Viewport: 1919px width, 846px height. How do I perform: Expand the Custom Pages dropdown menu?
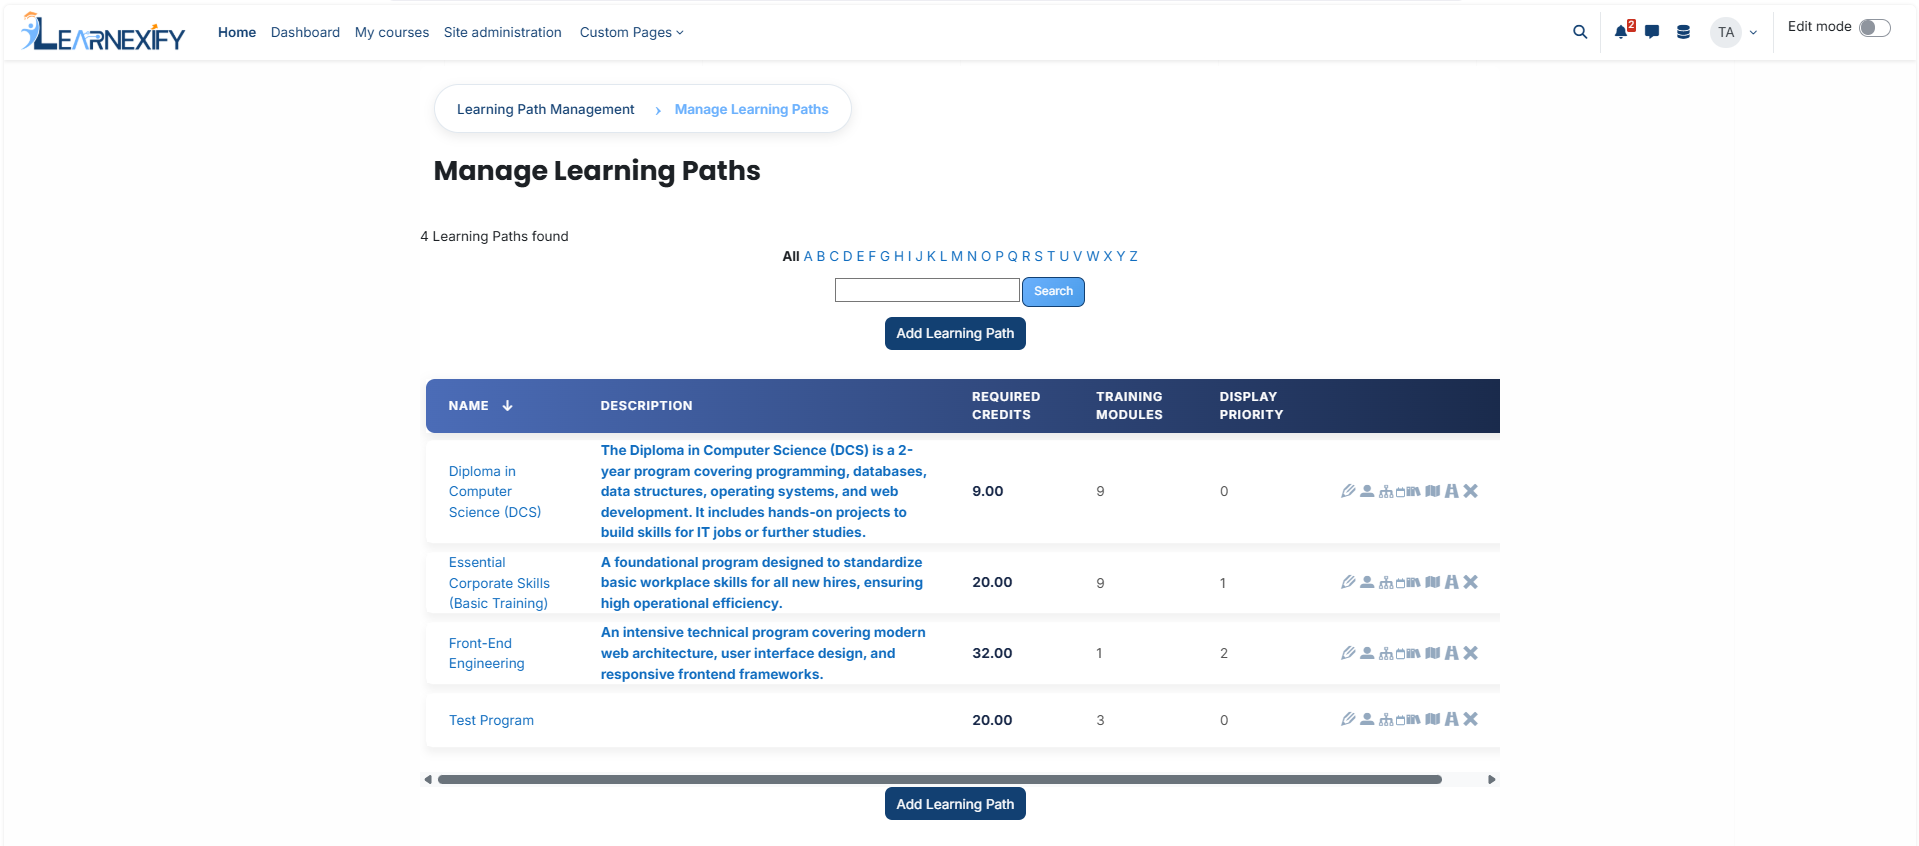[x=631, y=32]
